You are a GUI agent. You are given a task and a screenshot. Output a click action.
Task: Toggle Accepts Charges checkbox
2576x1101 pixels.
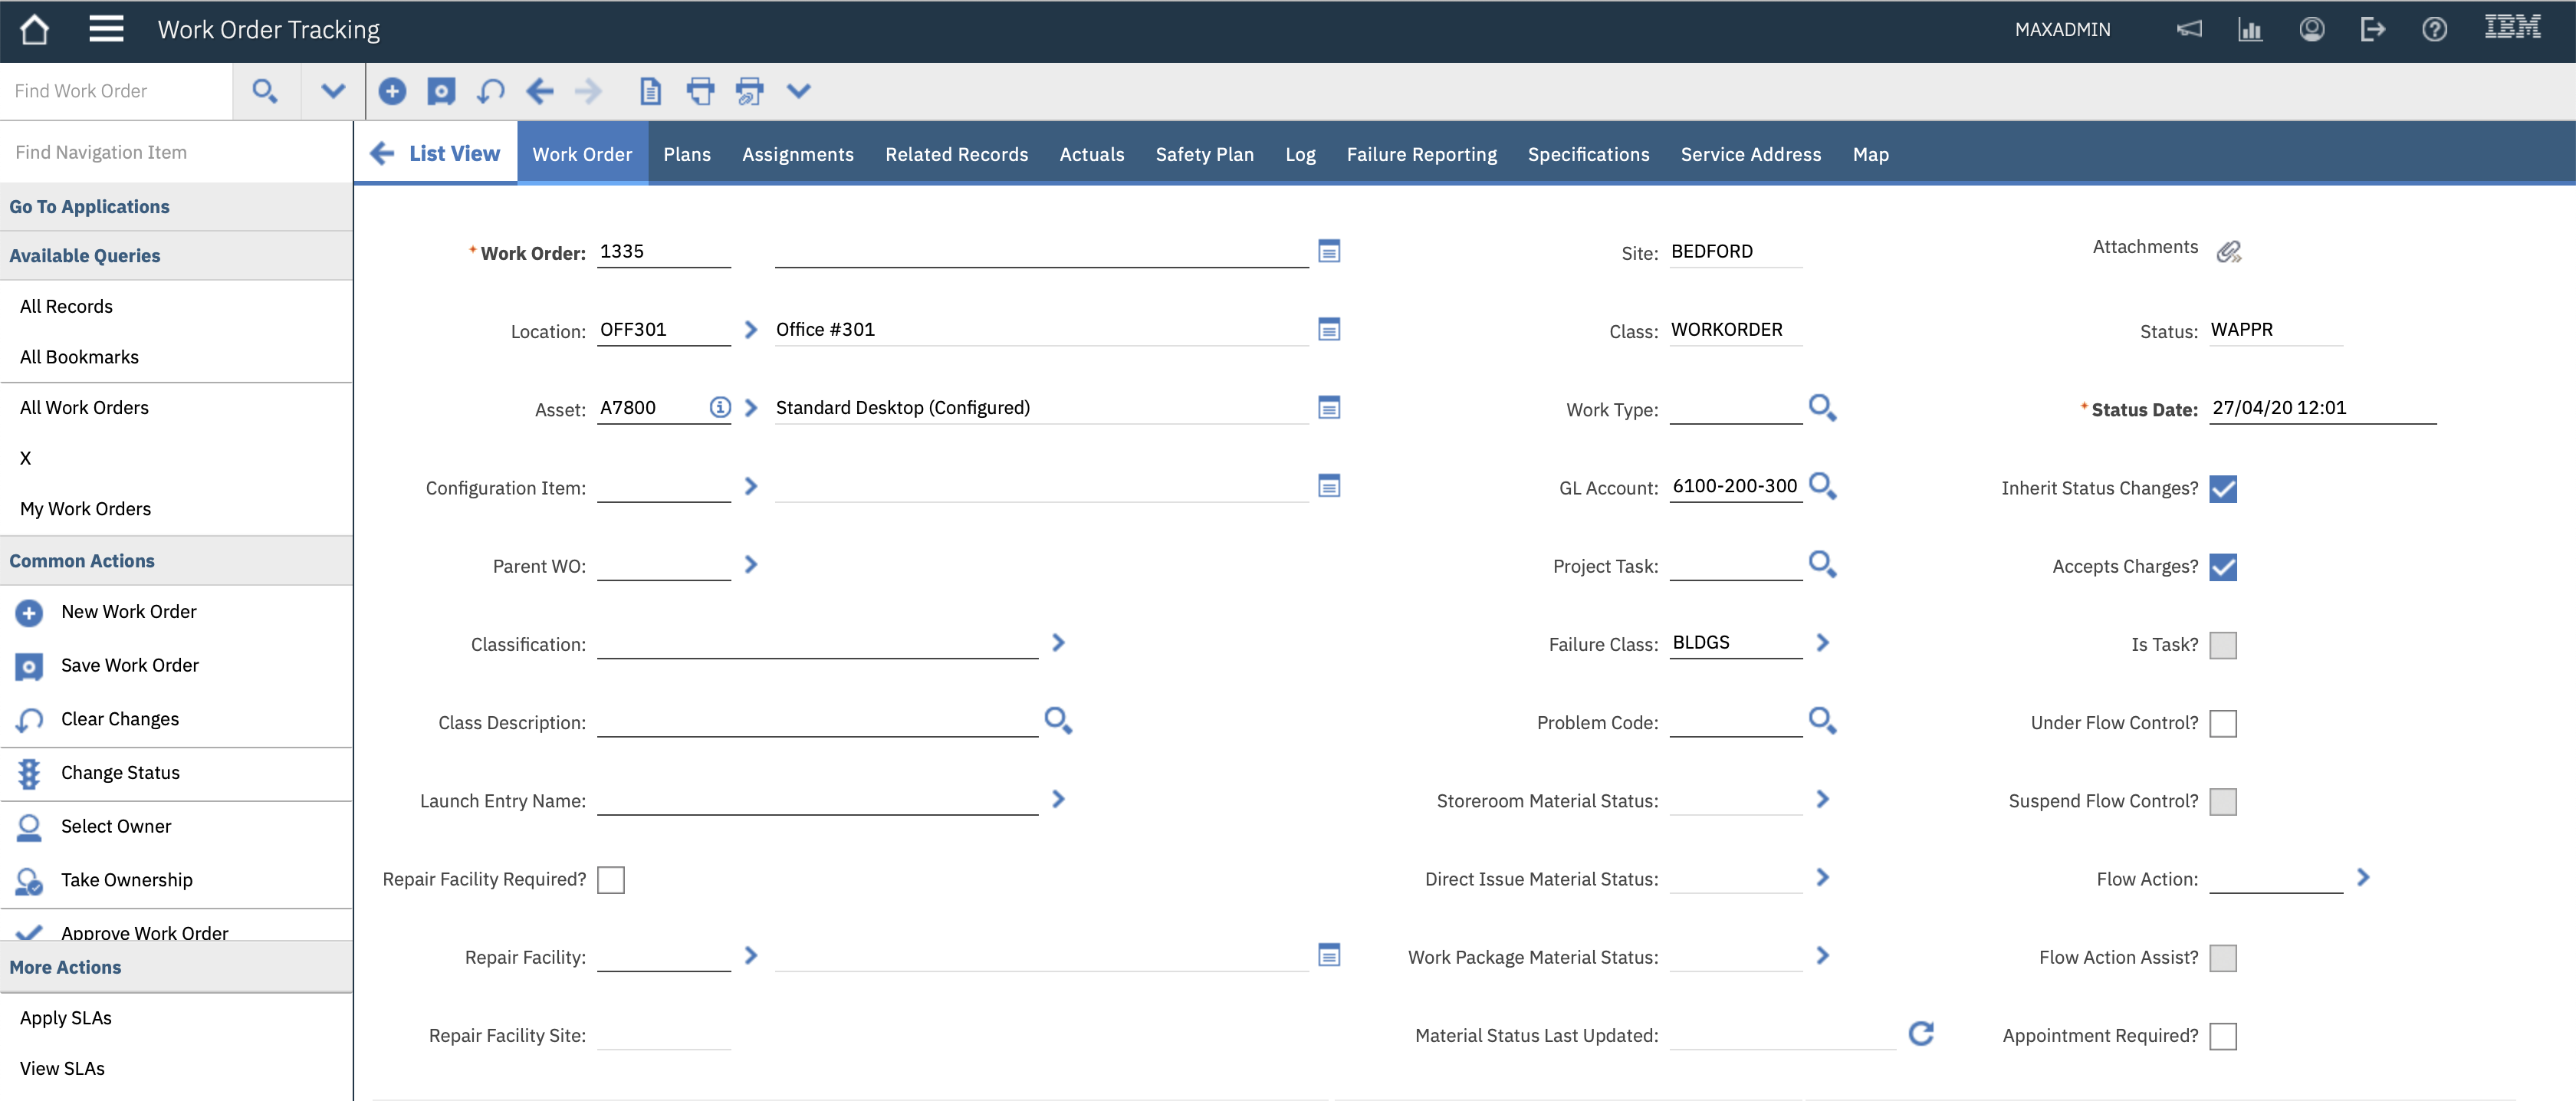click(x=2222, y=567)
